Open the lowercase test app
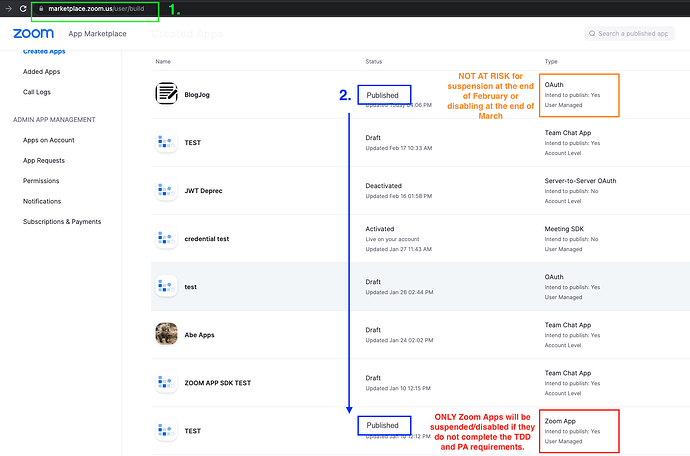 tap(191, 287)
